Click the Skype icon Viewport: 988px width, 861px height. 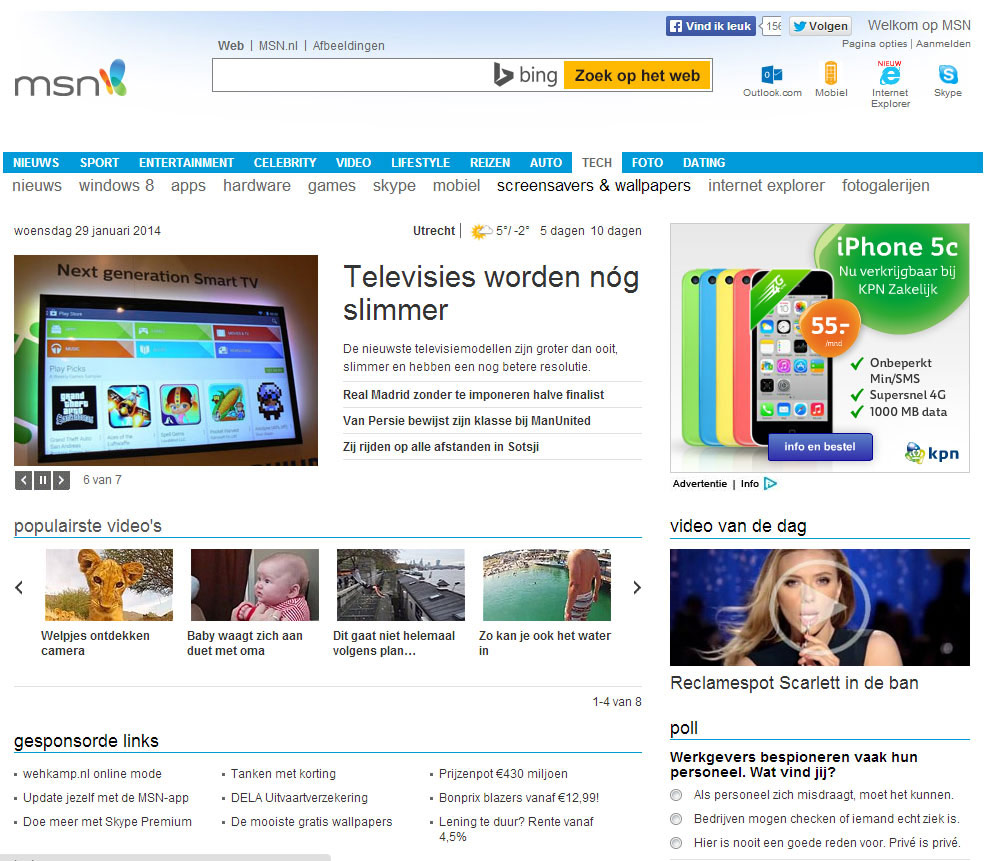[947, 74]
